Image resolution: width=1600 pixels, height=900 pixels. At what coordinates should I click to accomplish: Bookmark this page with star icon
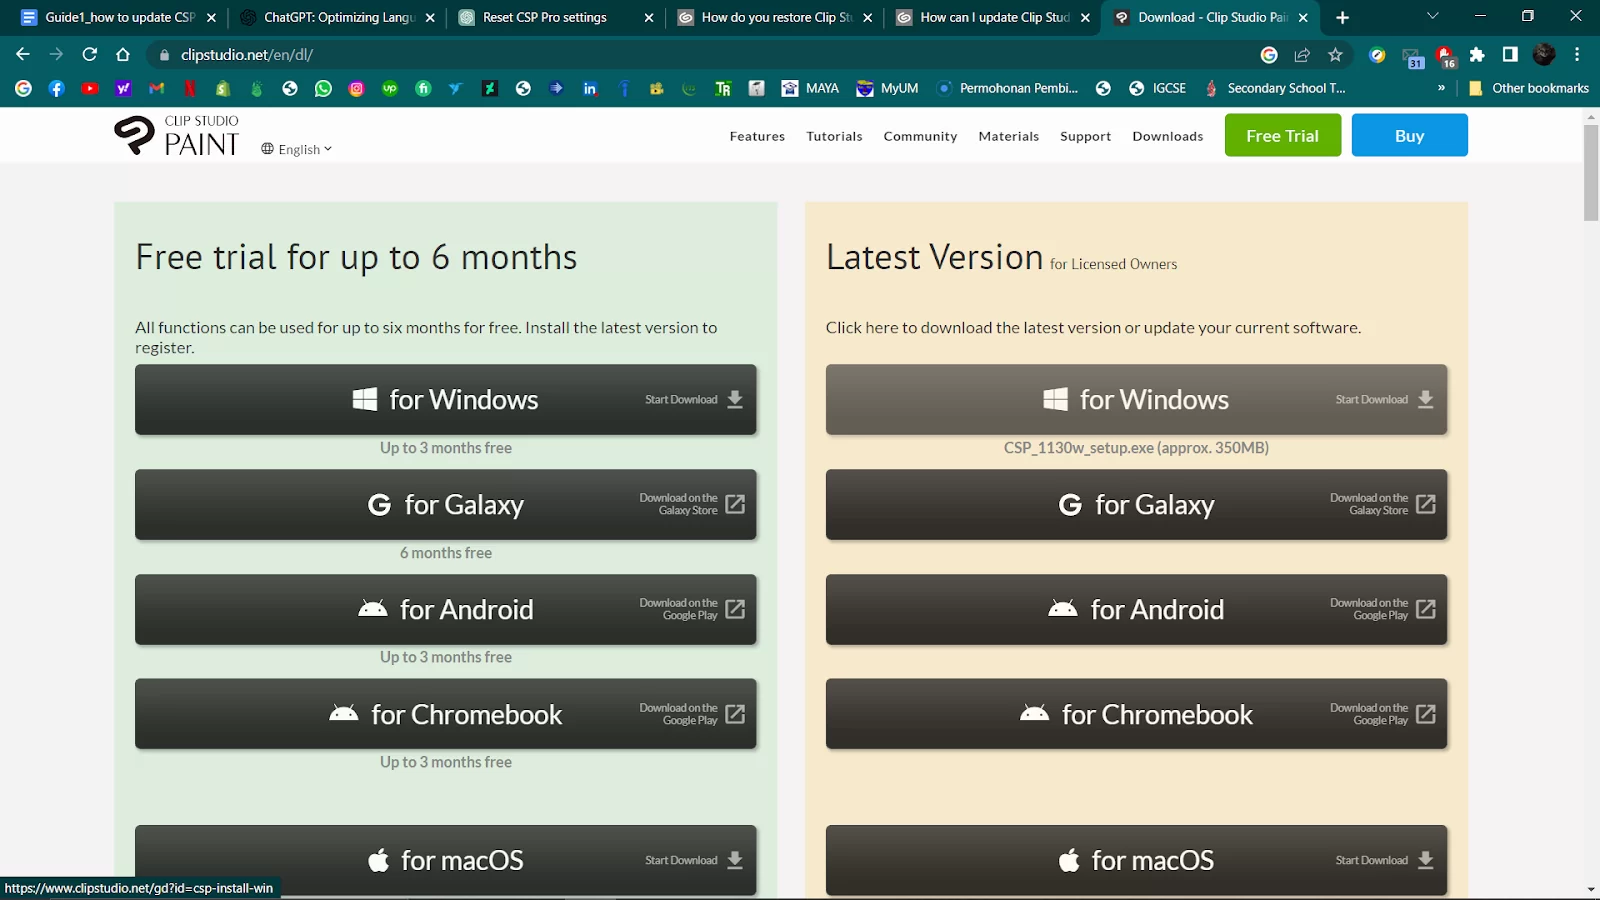(1335, 55)
